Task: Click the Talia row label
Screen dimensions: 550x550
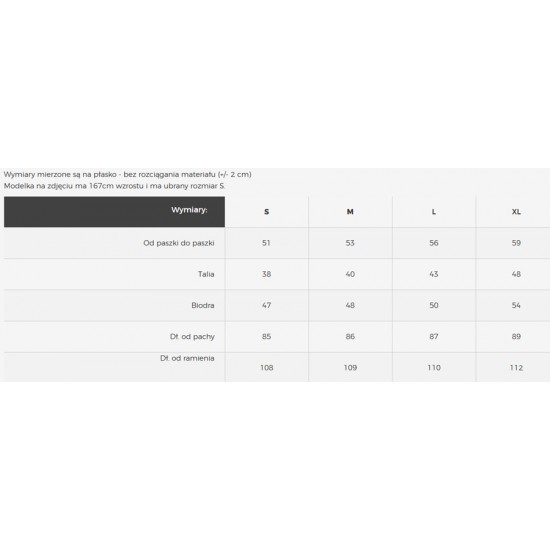Action: tap(206, 274)
